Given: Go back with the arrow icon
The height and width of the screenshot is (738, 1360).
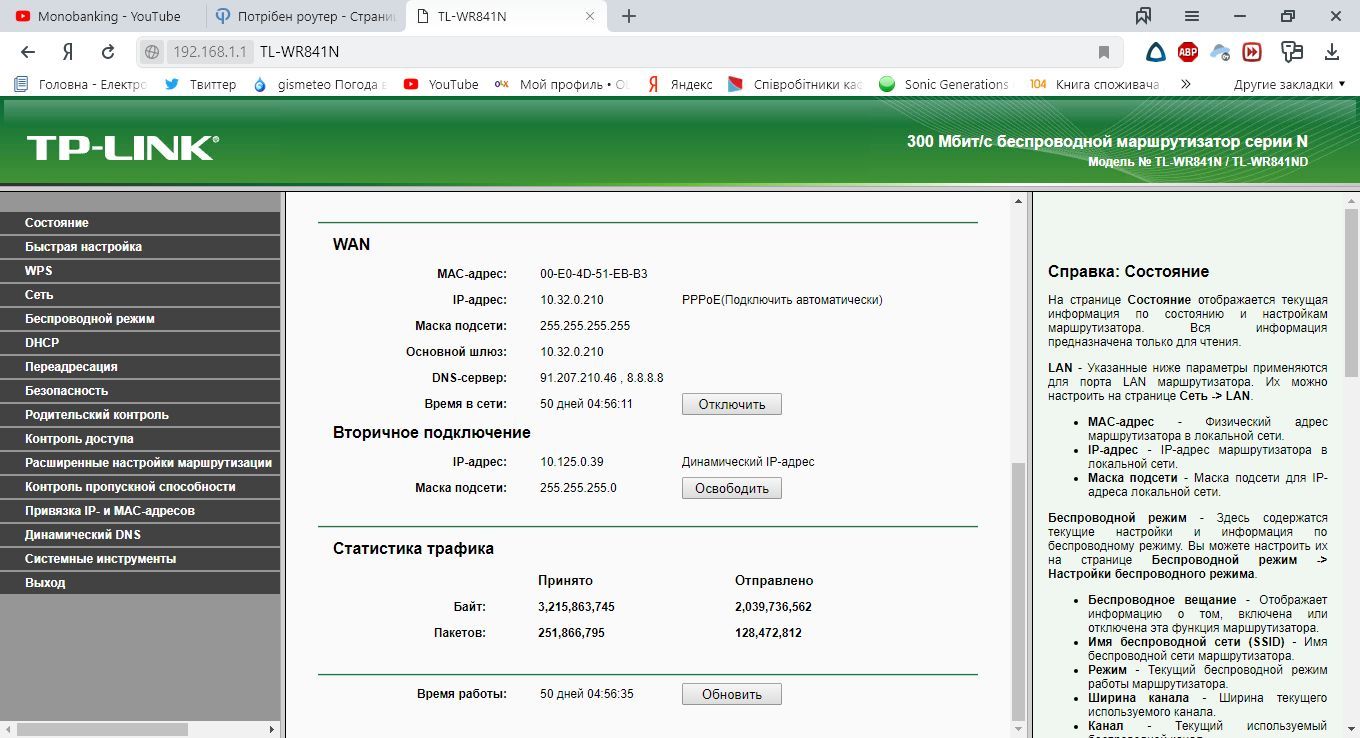Looking at the screenshot, I should [x=28, y=52].
